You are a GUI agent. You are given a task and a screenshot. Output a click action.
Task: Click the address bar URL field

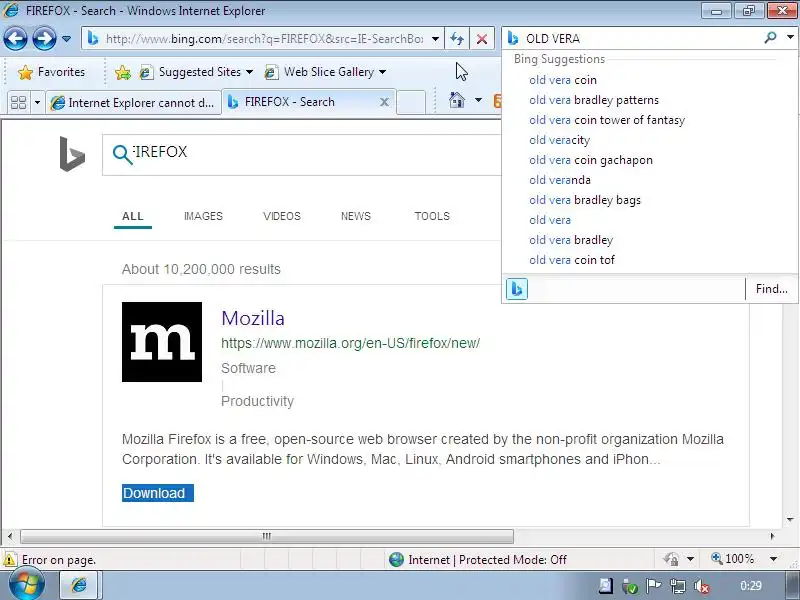click(x=263, y=39)
